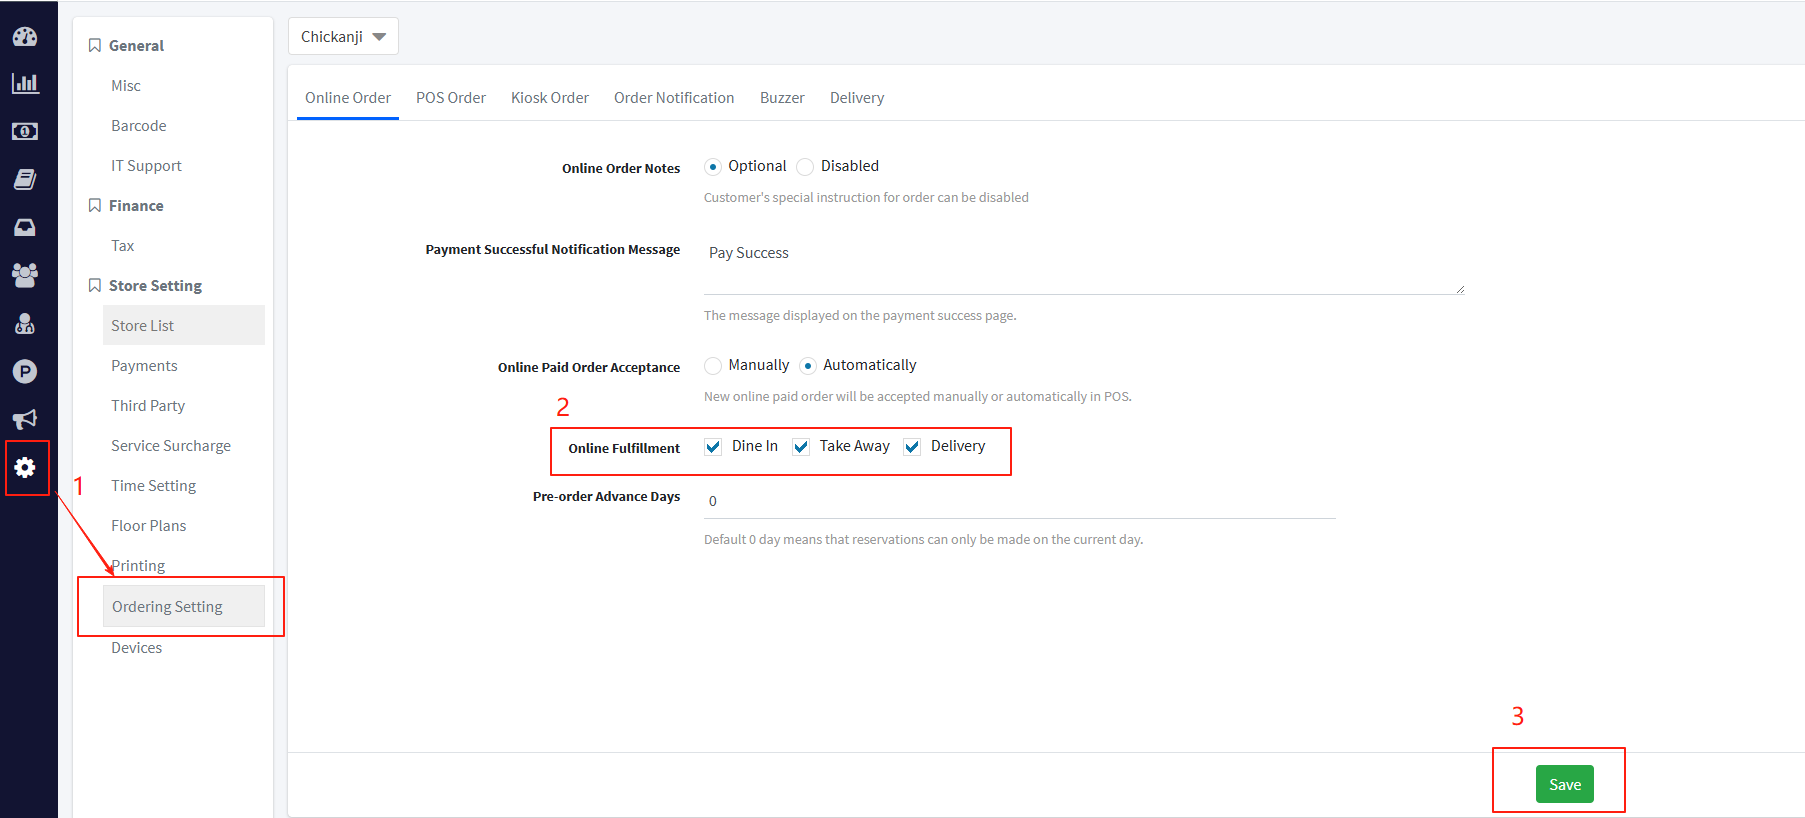Click the Finance section heading
Screen dimensions: 1805x818
pos(136,206)
